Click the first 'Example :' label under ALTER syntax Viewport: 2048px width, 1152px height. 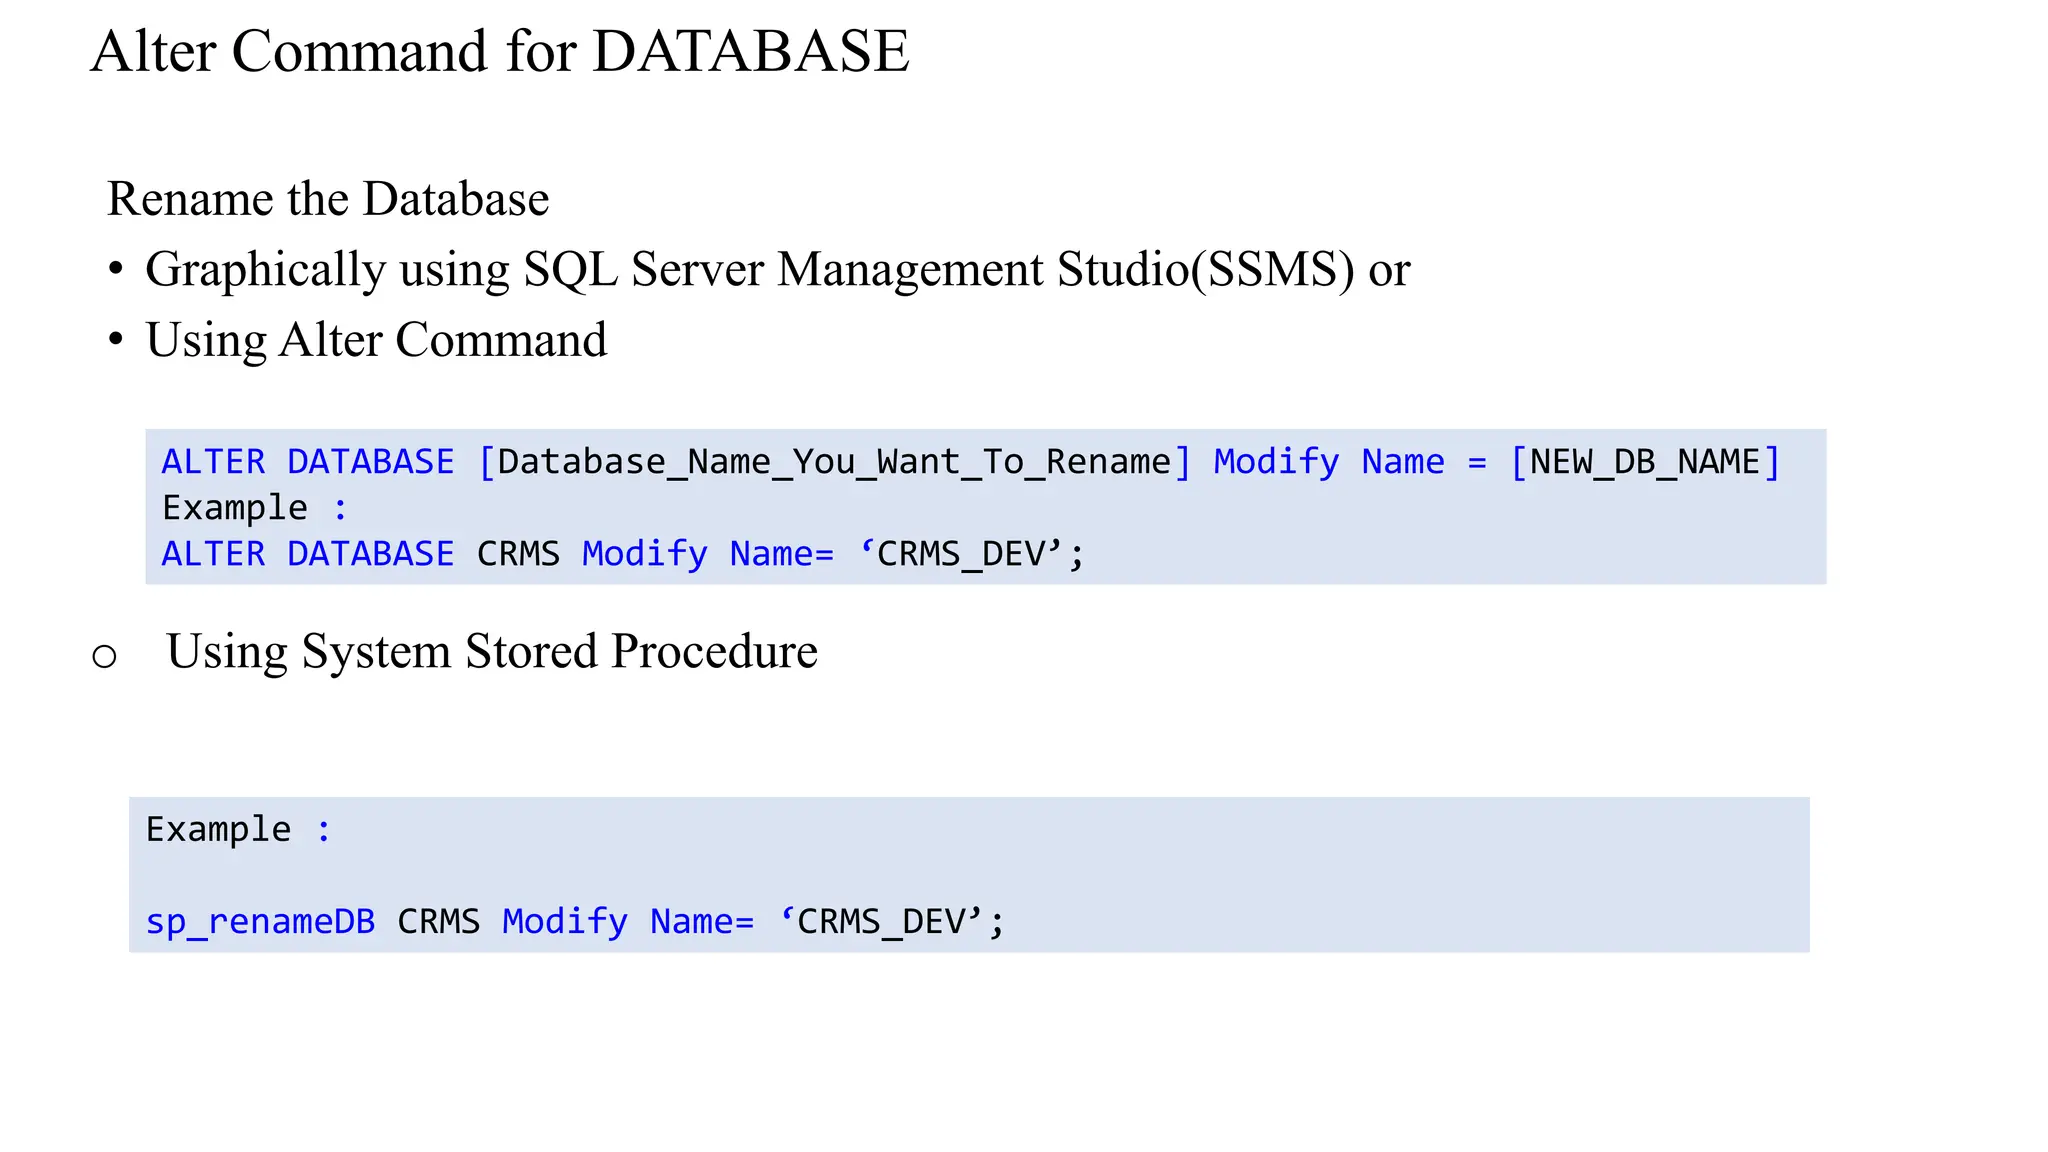[255, 508]
